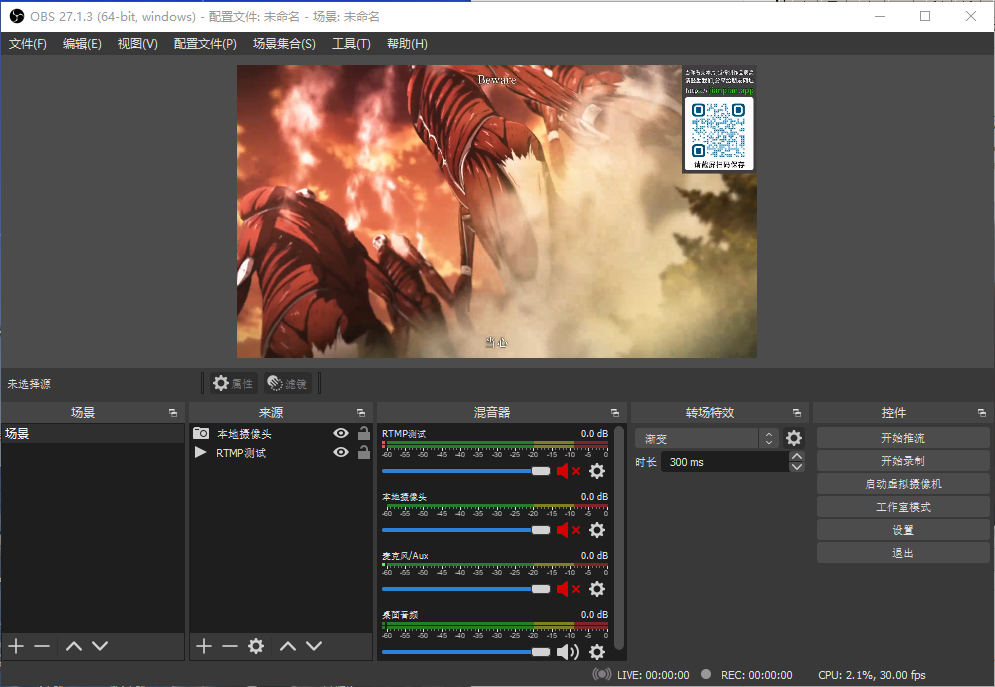Image resolution: width=995 pixels, height=687 pixels.
Task: Open the 渐变 transition dropdown
Action: [706, 438]
